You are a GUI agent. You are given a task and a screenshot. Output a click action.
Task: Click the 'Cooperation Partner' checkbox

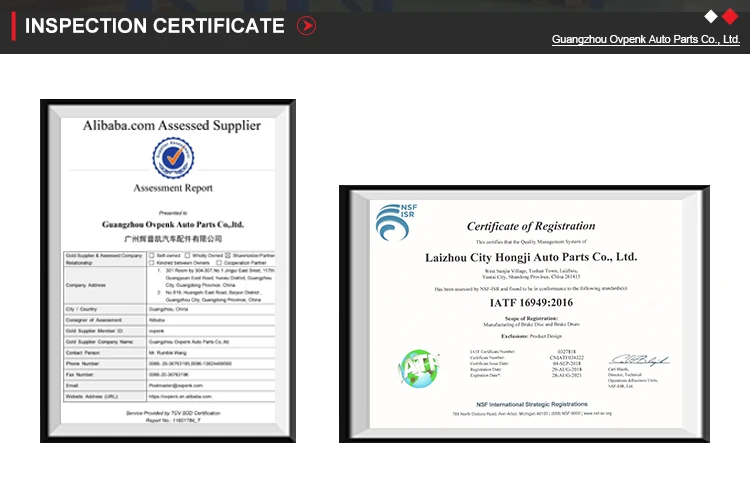point(219,262)
